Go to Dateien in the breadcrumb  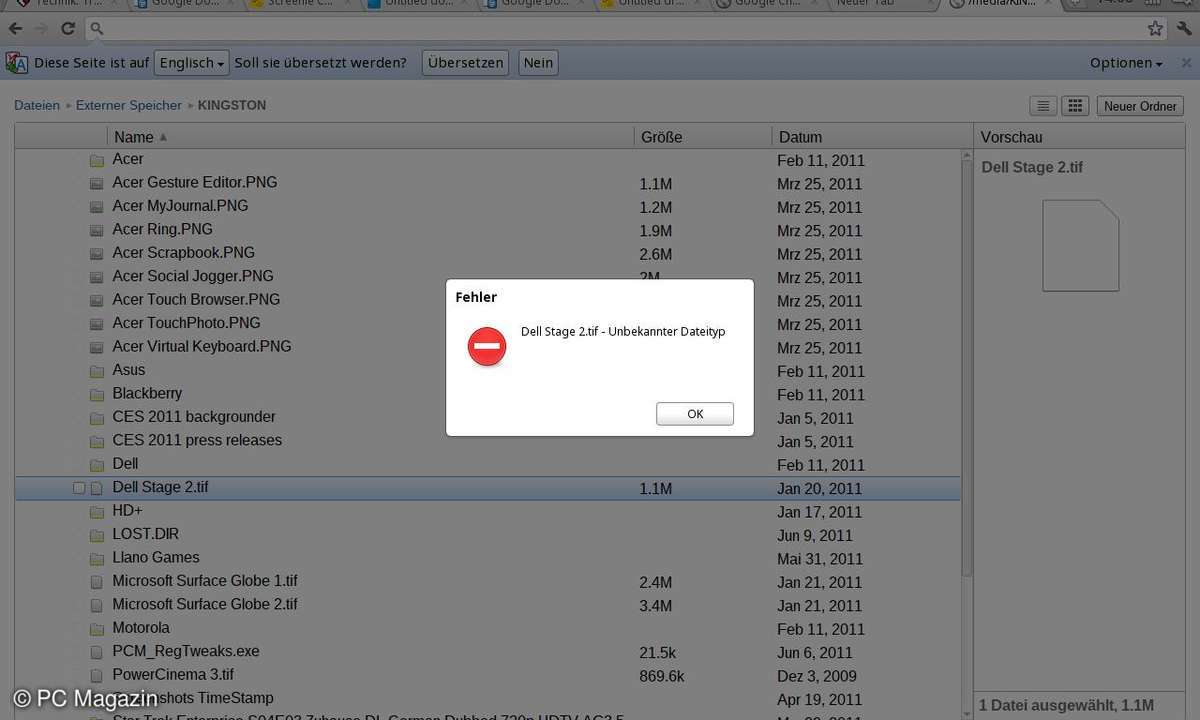37,105
